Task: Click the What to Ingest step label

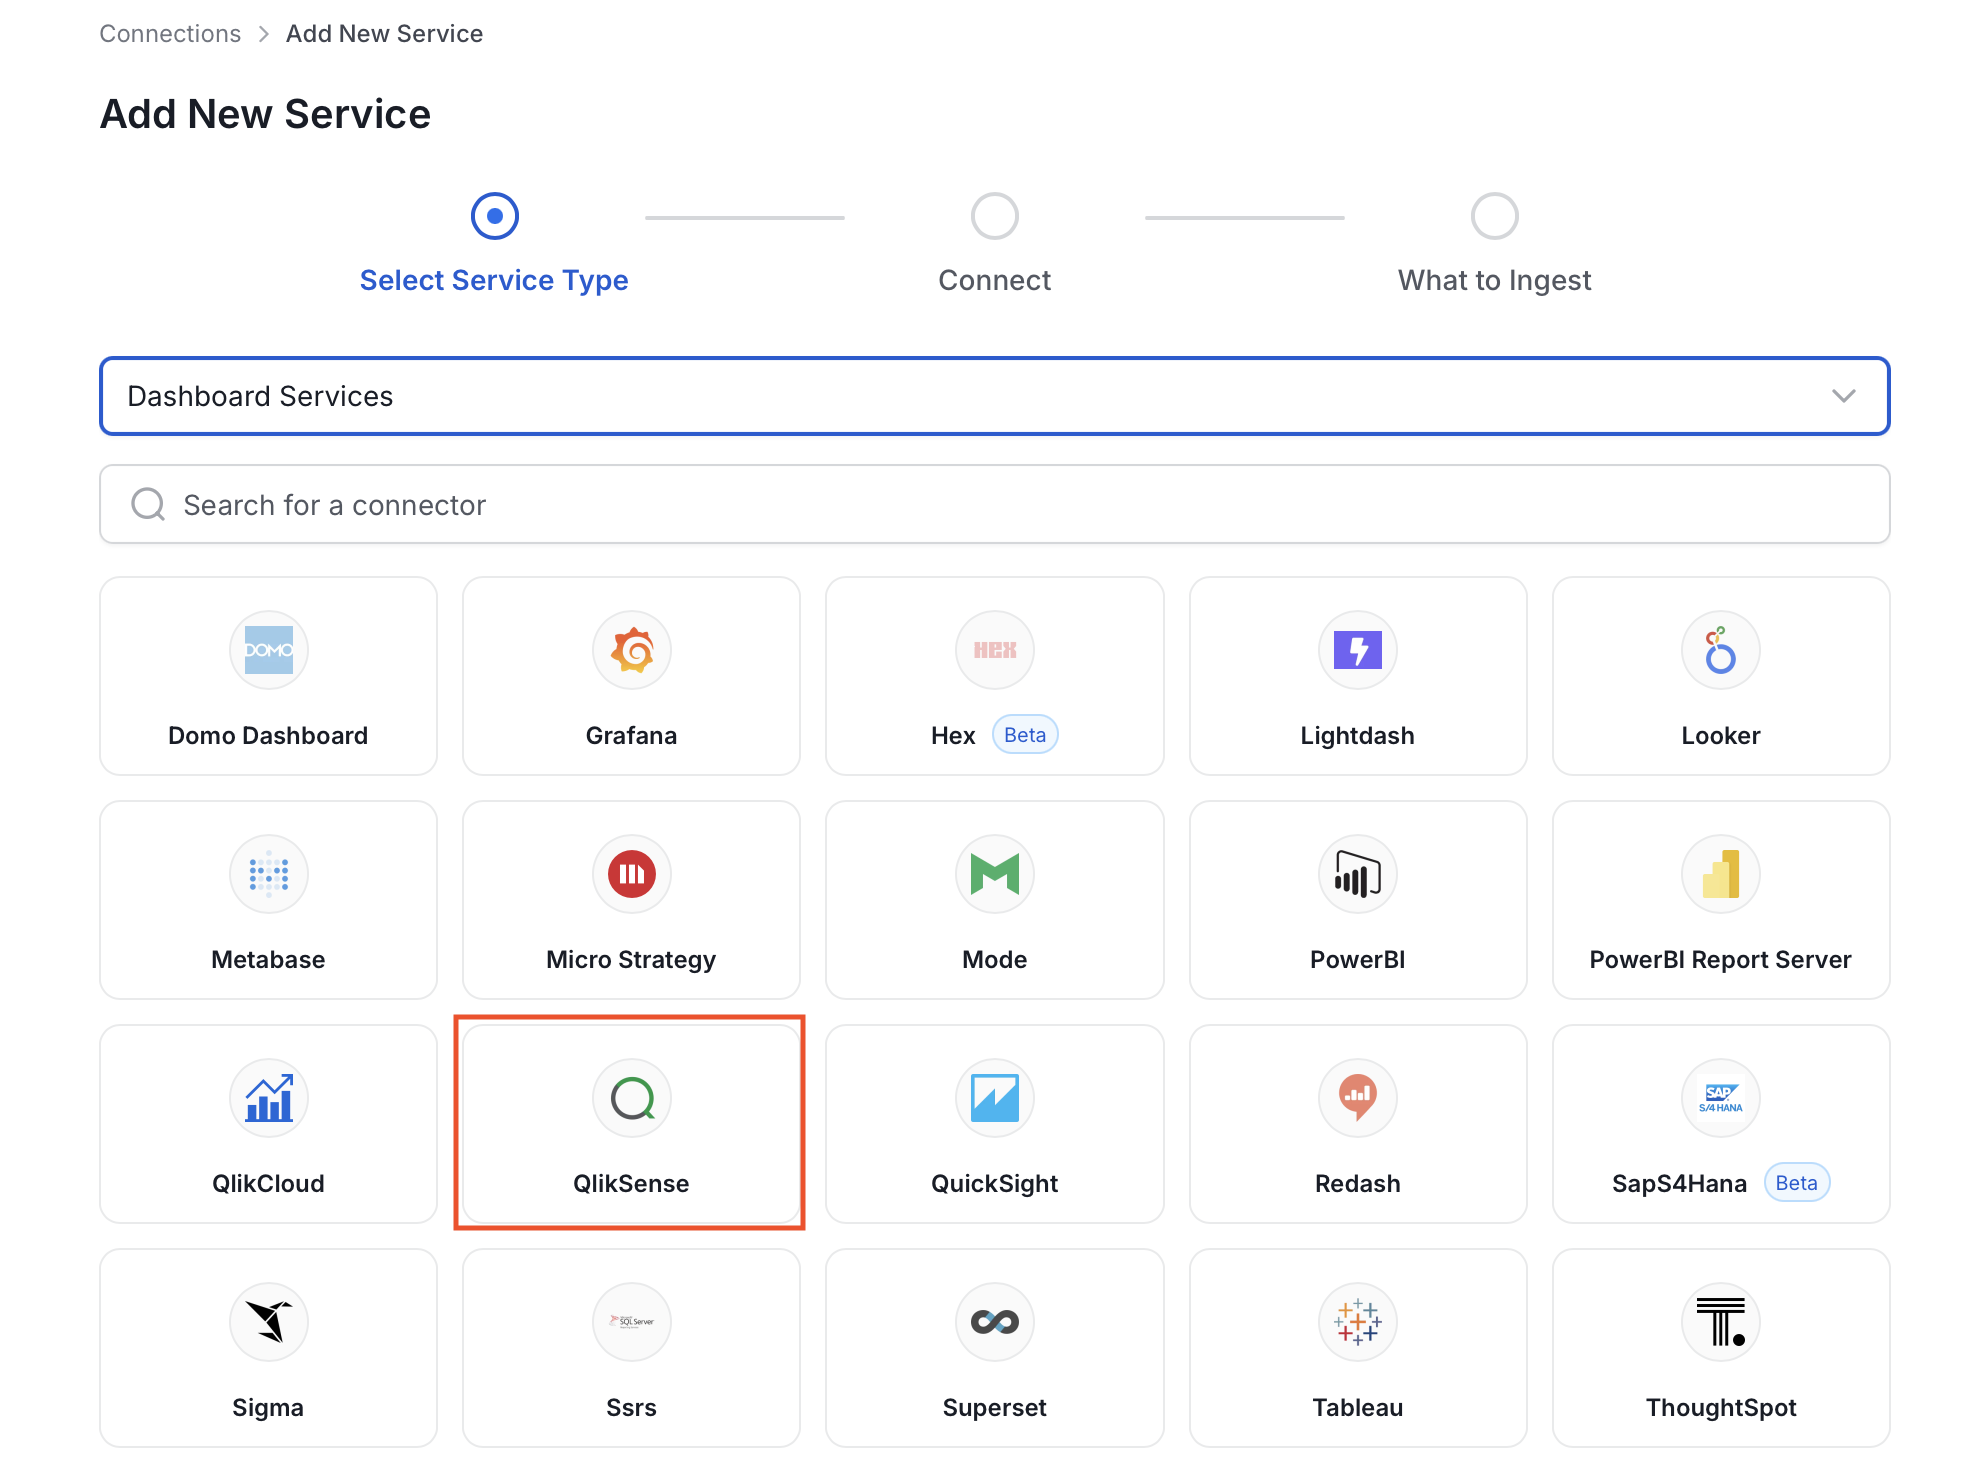Action: coord(1495,280)
